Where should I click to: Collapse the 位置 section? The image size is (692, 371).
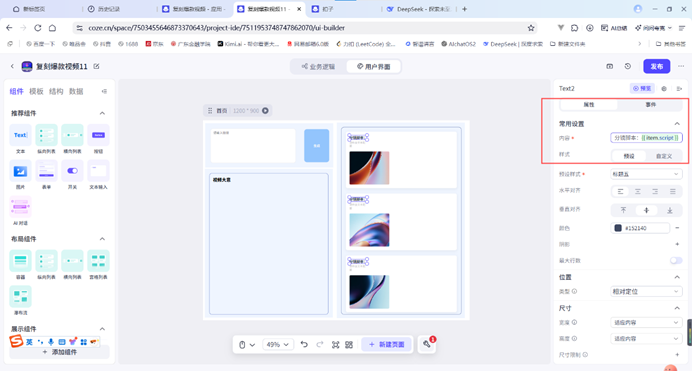tap(677, 277)
